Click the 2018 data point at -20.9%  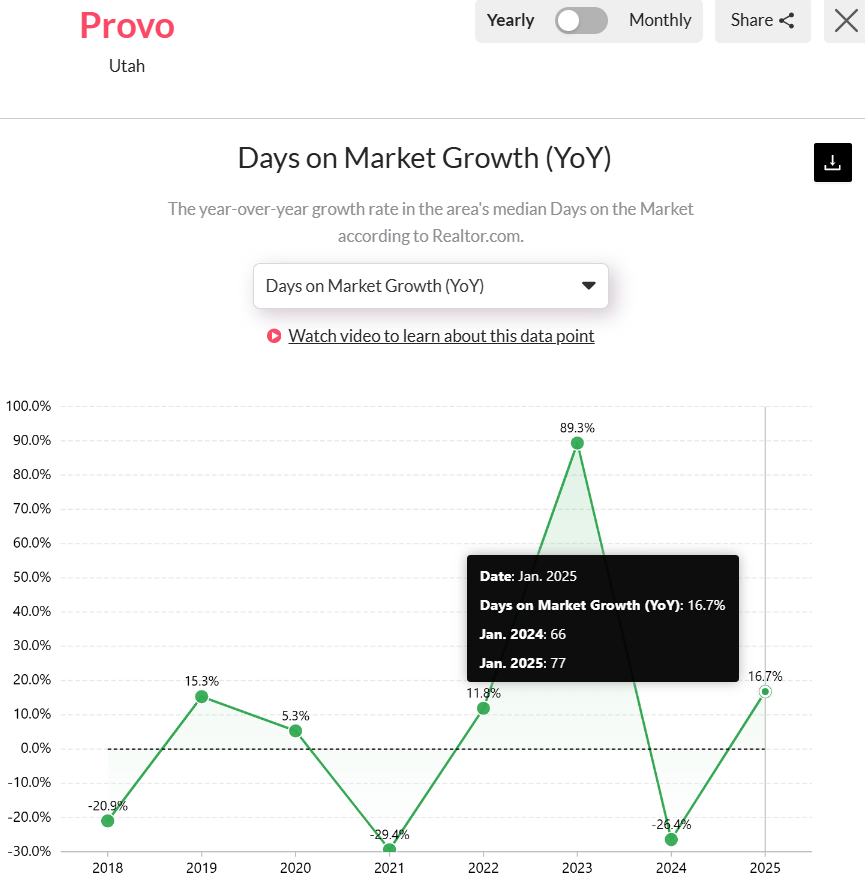pos(107,821)
